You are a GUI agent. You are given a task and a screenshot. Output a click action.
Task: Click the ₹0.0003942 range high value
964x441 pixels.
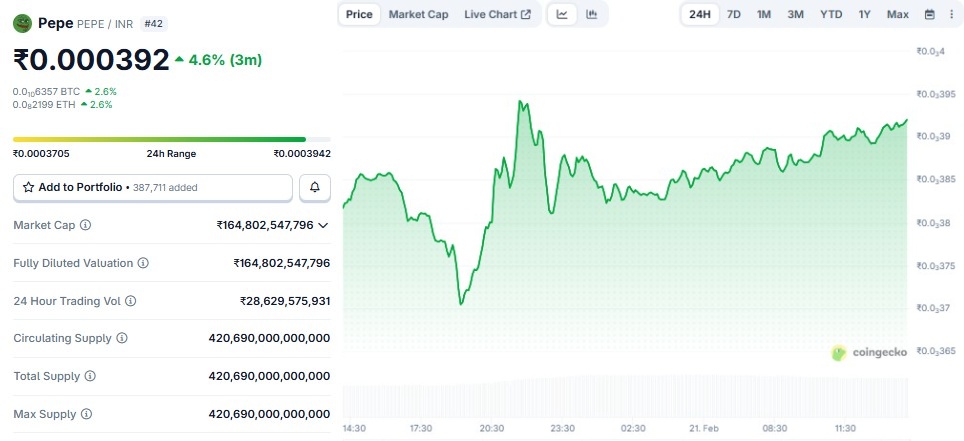click(302, 154)
